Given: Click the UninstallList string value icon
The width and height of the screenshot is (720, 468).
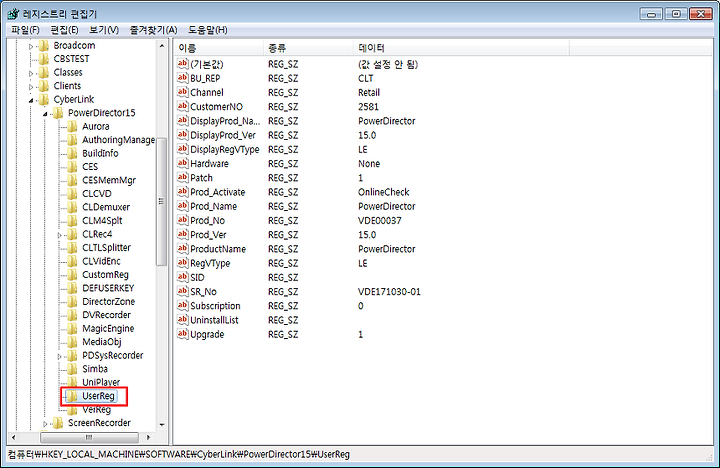Looking at the screenshot, I should (x=182, y=320).
